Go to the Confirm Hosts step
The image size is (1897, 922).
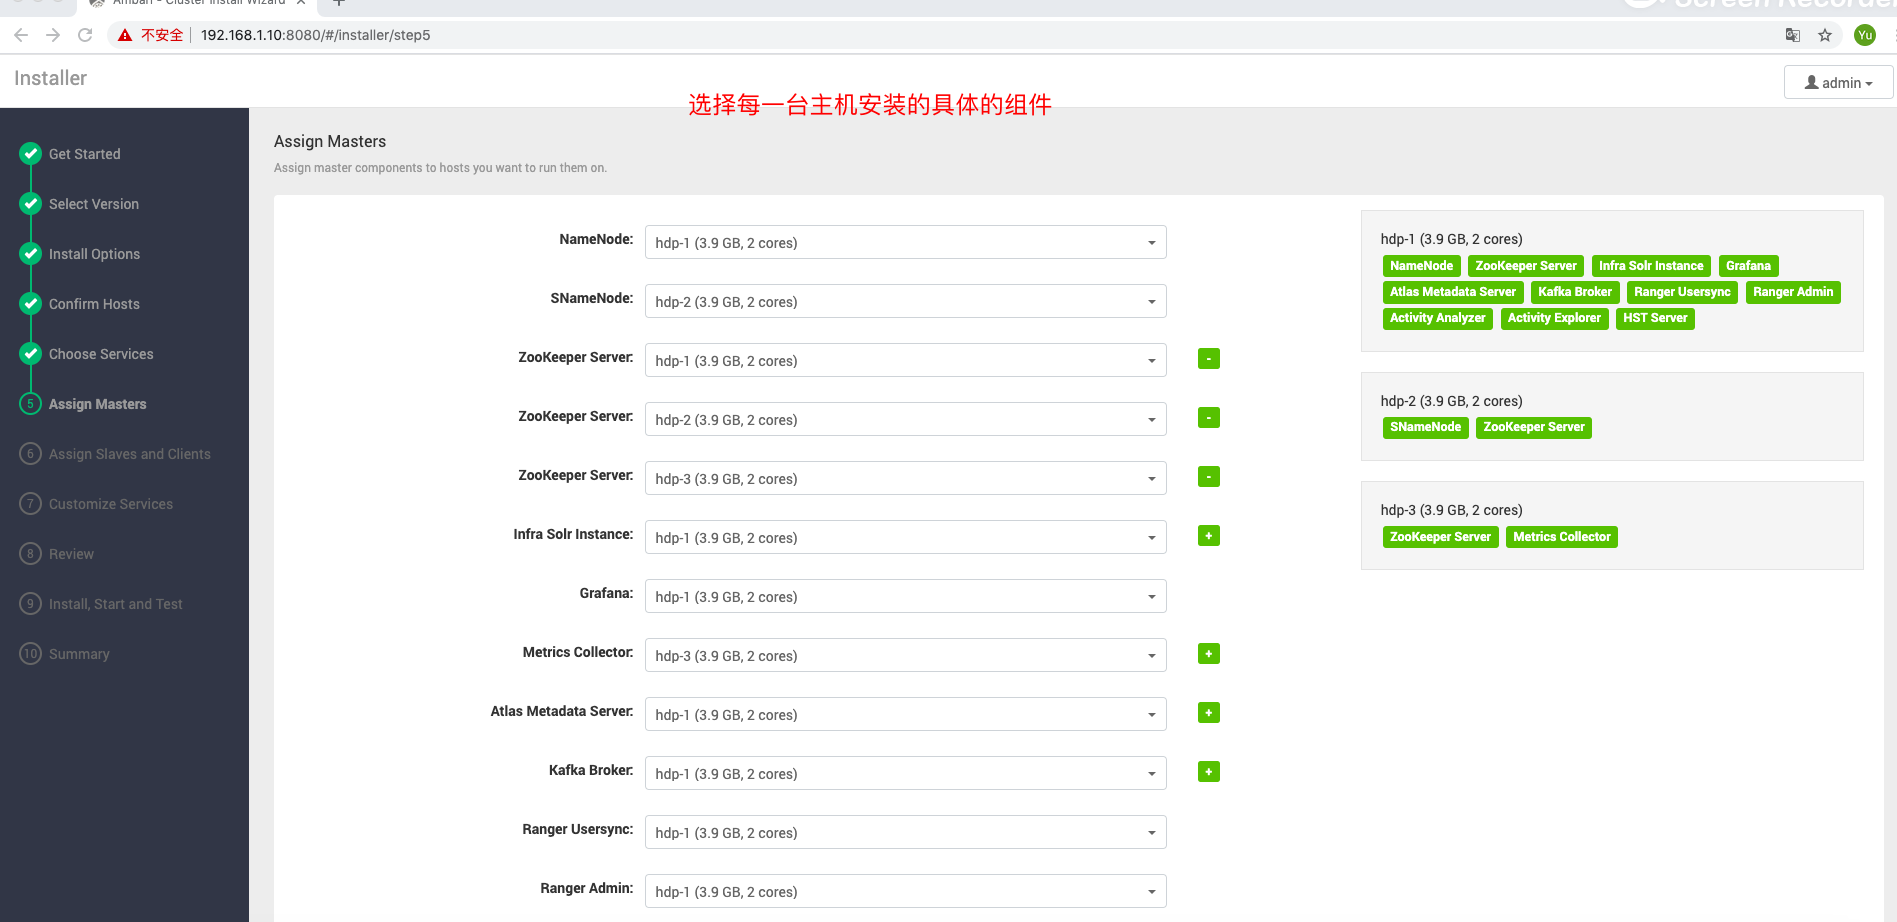pos(94,304)
